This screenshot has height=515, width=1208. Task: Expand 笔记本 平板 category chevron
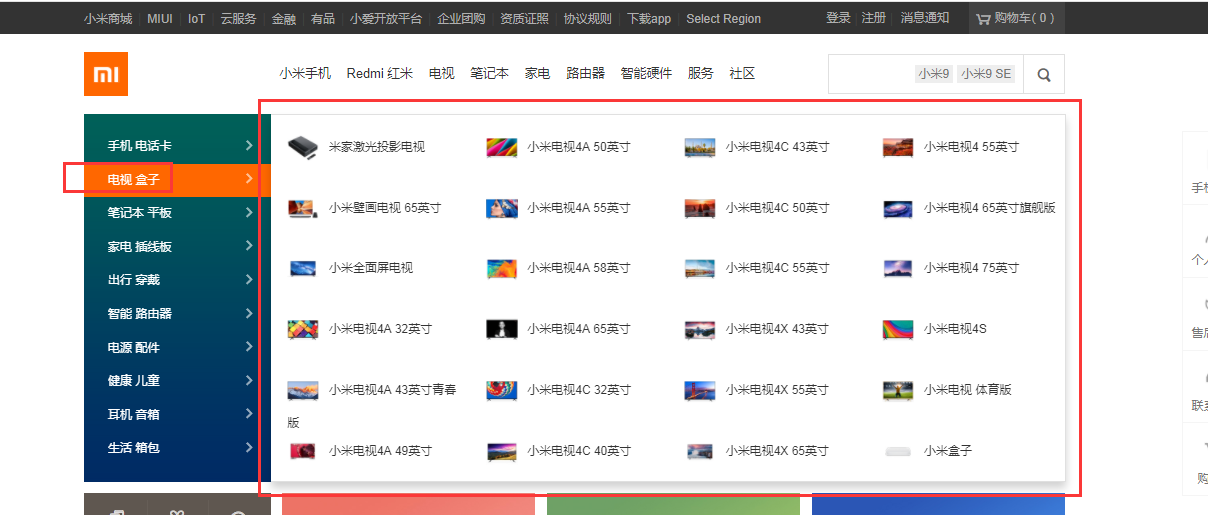(x=249, y=212)
